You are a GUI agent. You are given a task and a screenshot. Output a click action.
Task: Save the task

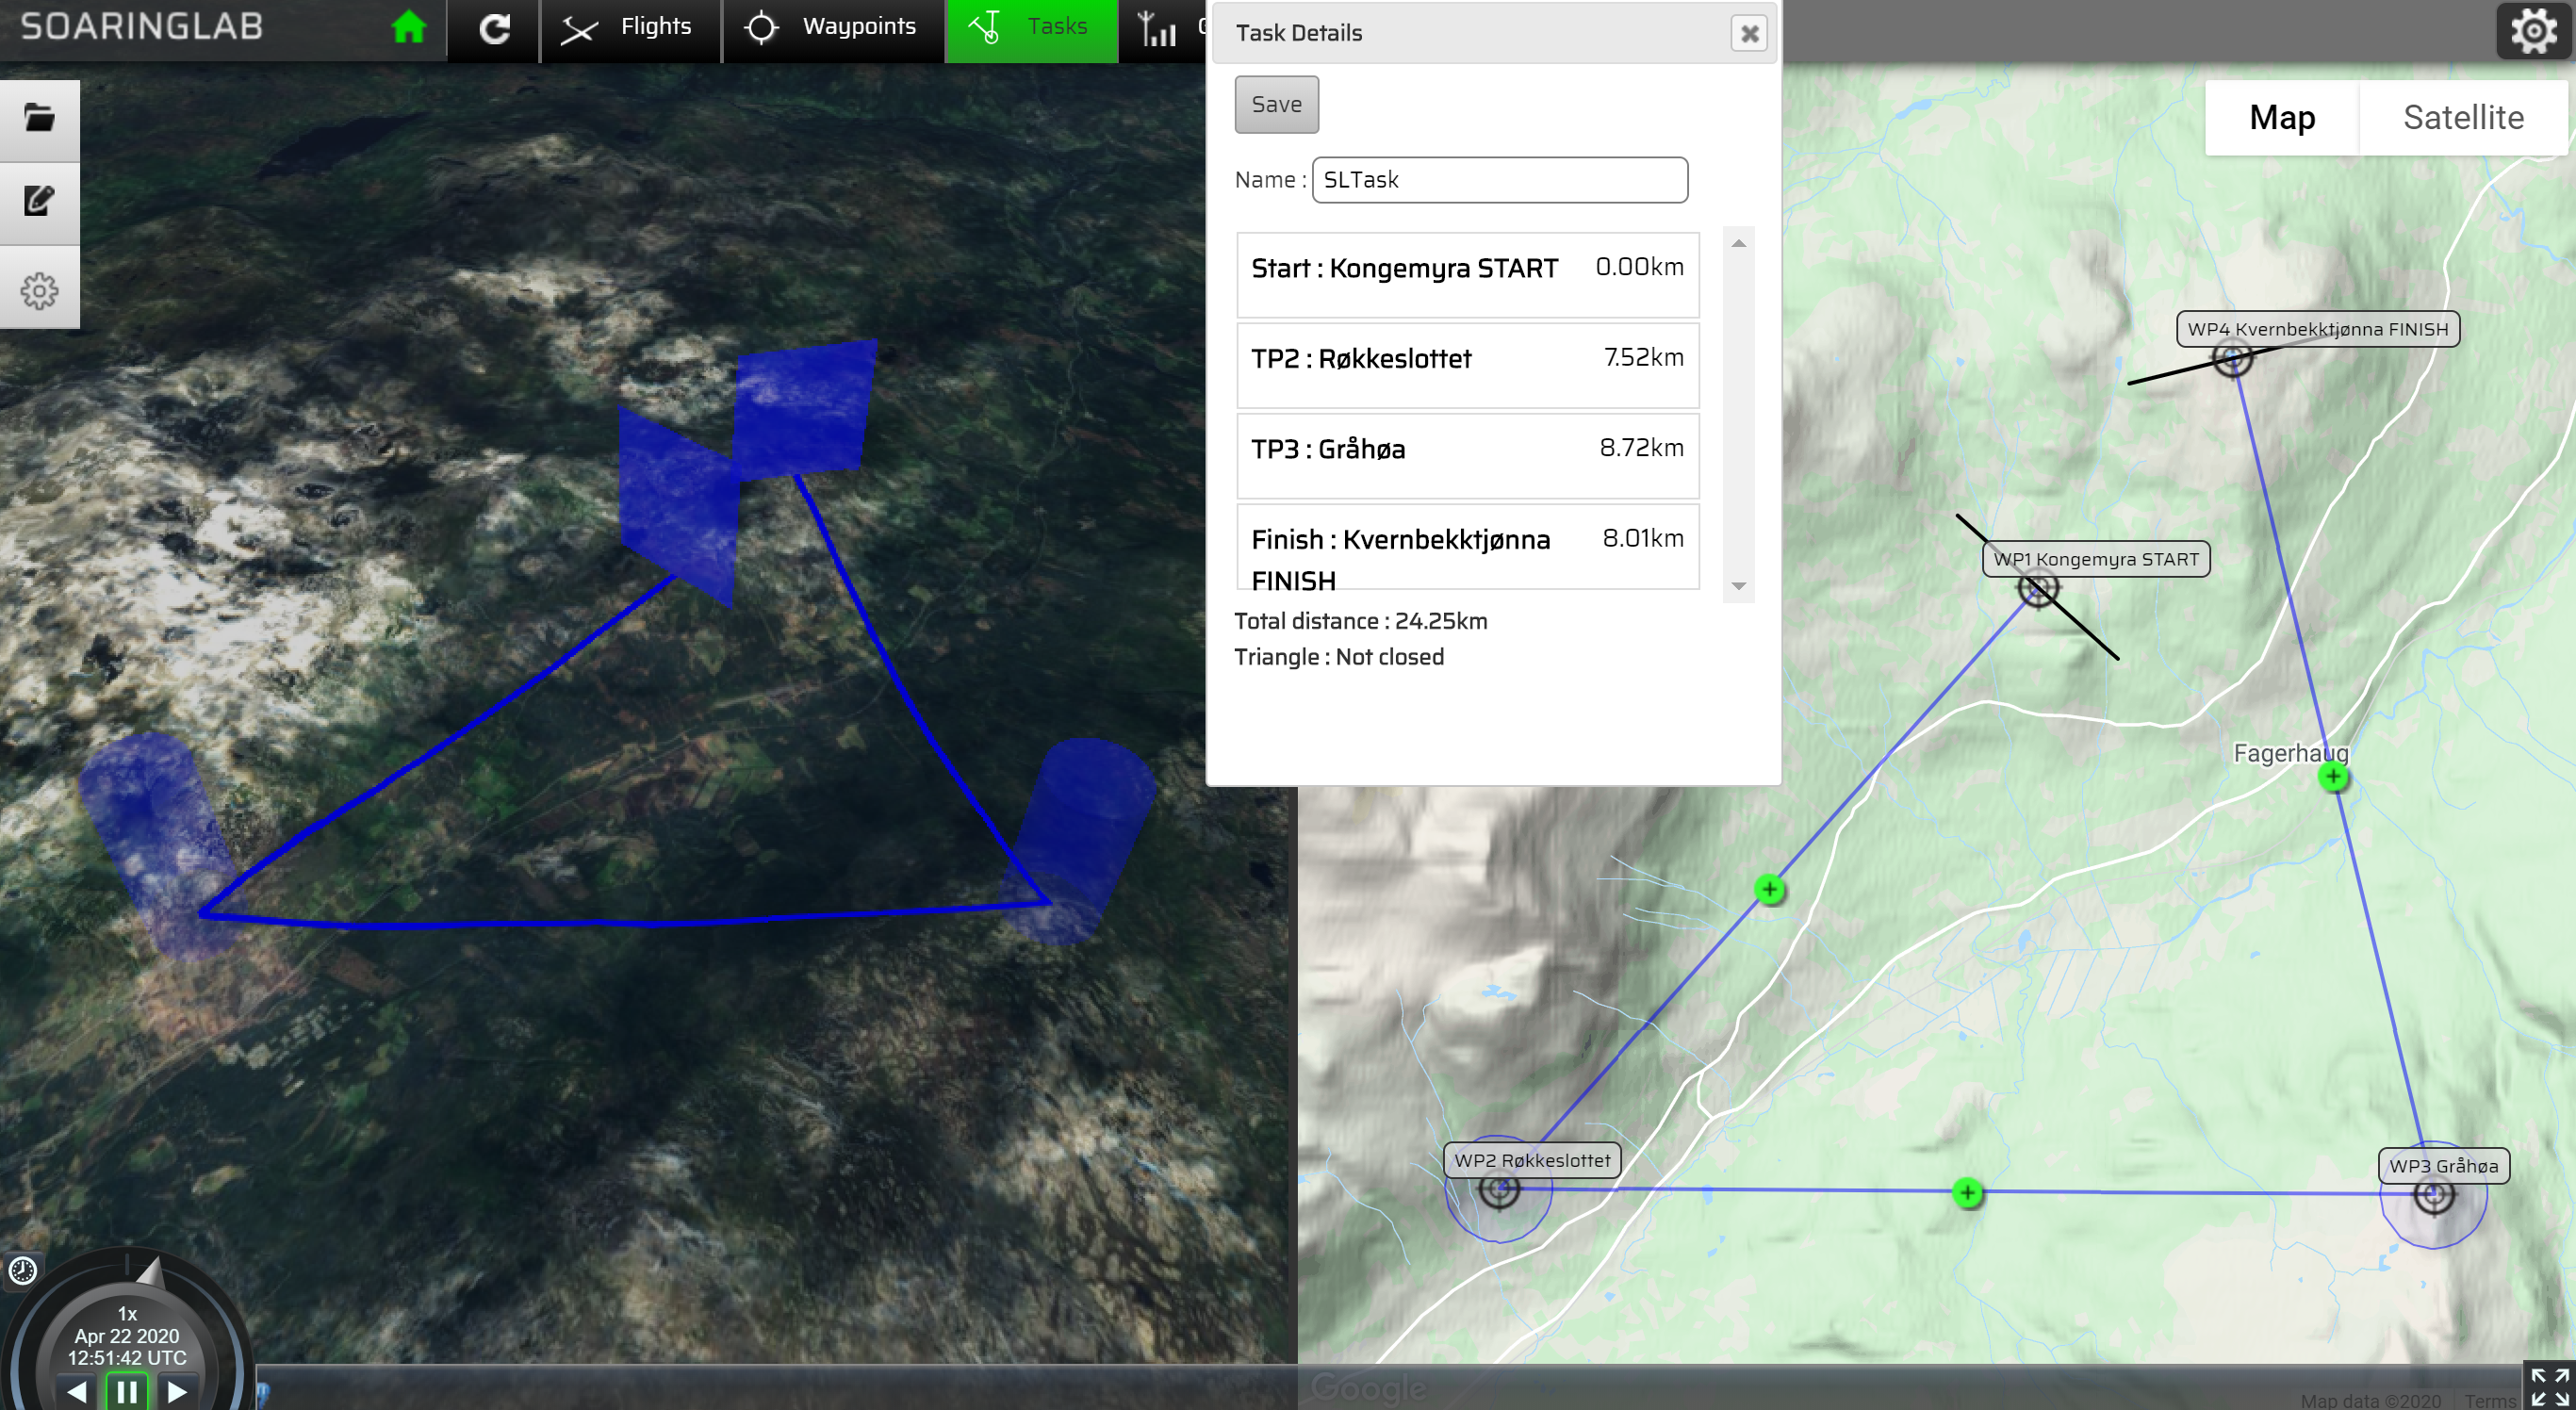(x=1276, y=104)
